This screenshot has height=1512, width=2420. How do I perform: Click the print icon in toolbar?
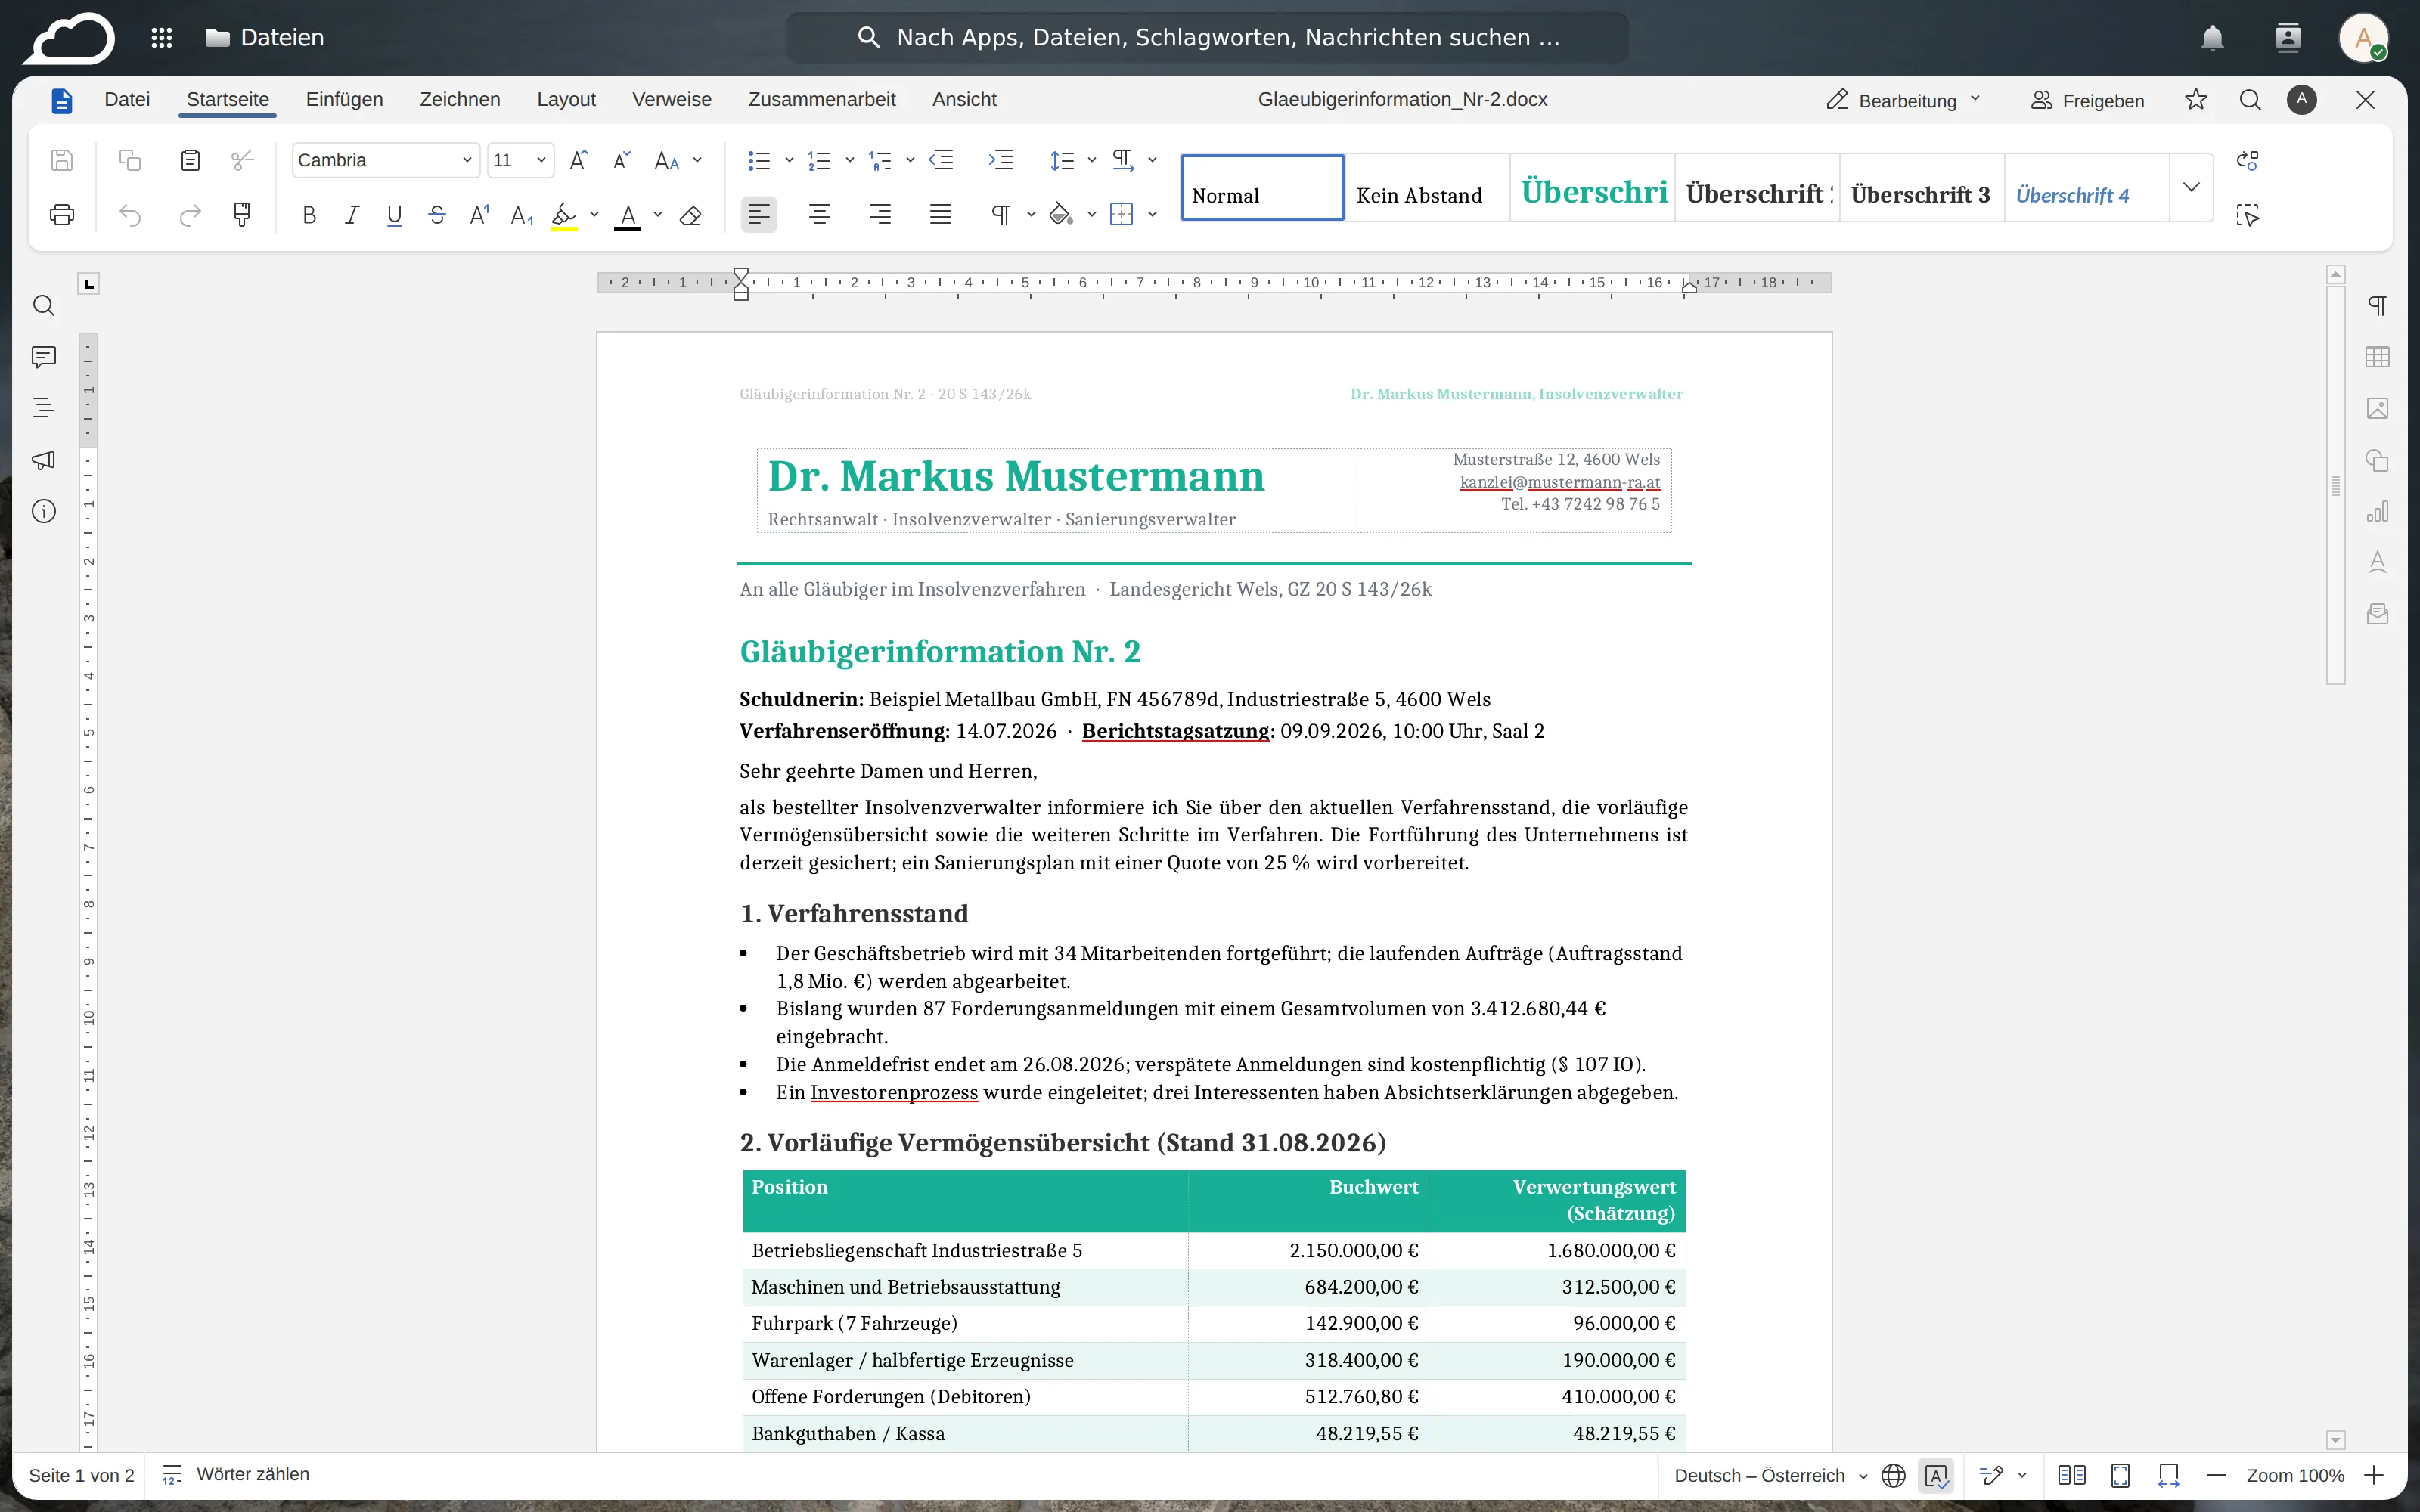(x=62, y=214)
